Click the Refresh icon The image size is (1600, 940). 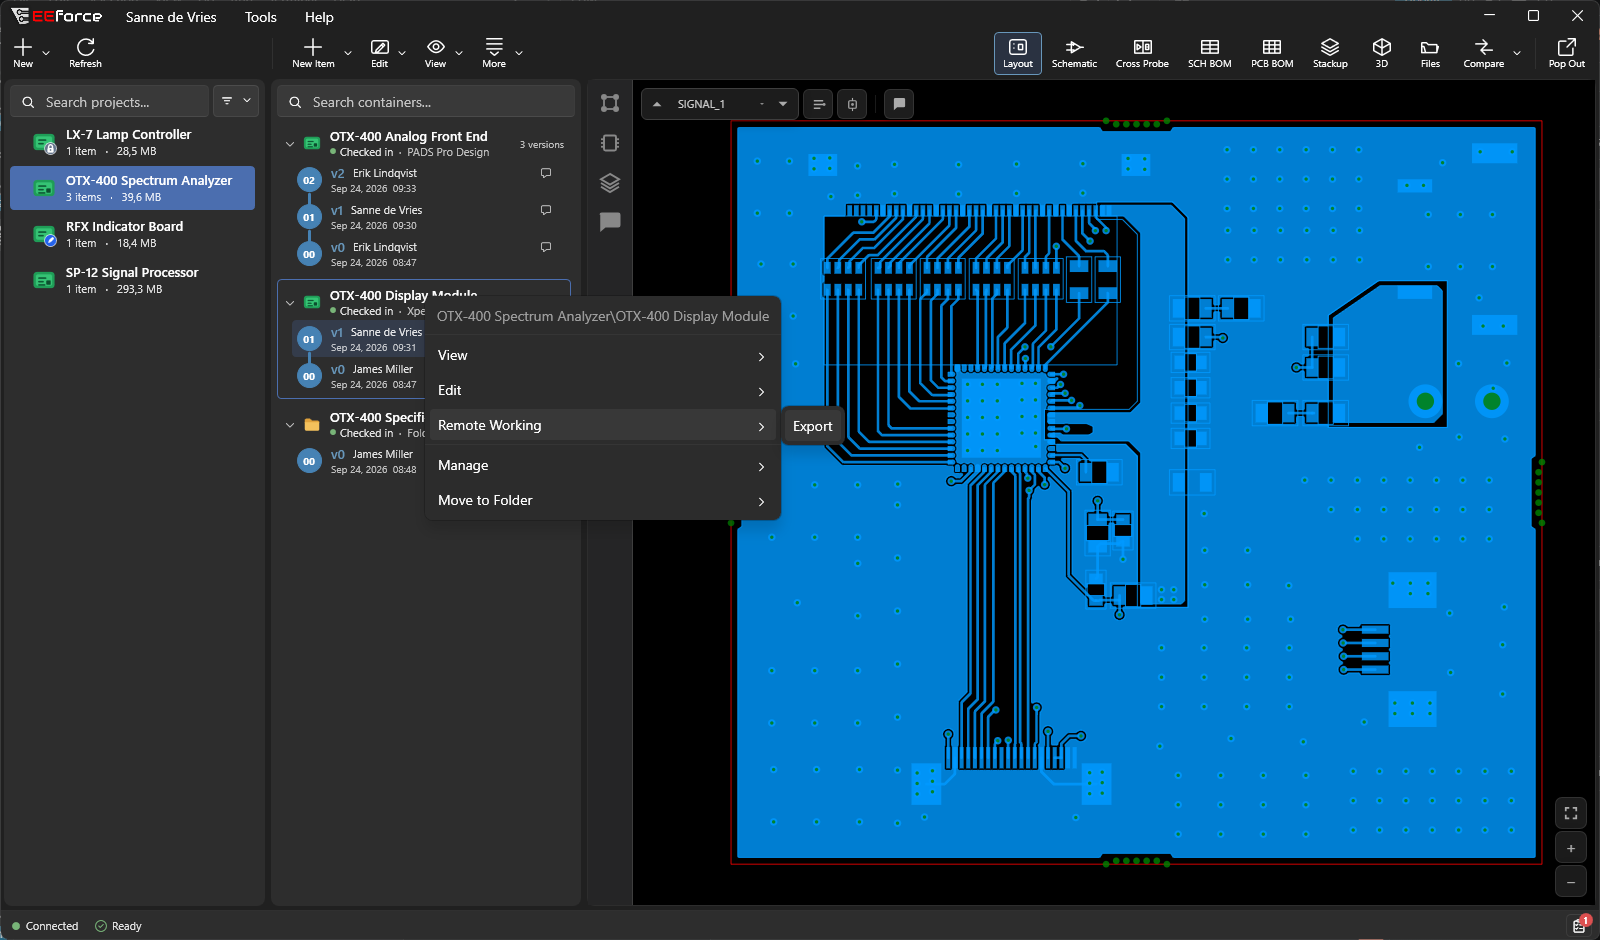coord(85,53)
